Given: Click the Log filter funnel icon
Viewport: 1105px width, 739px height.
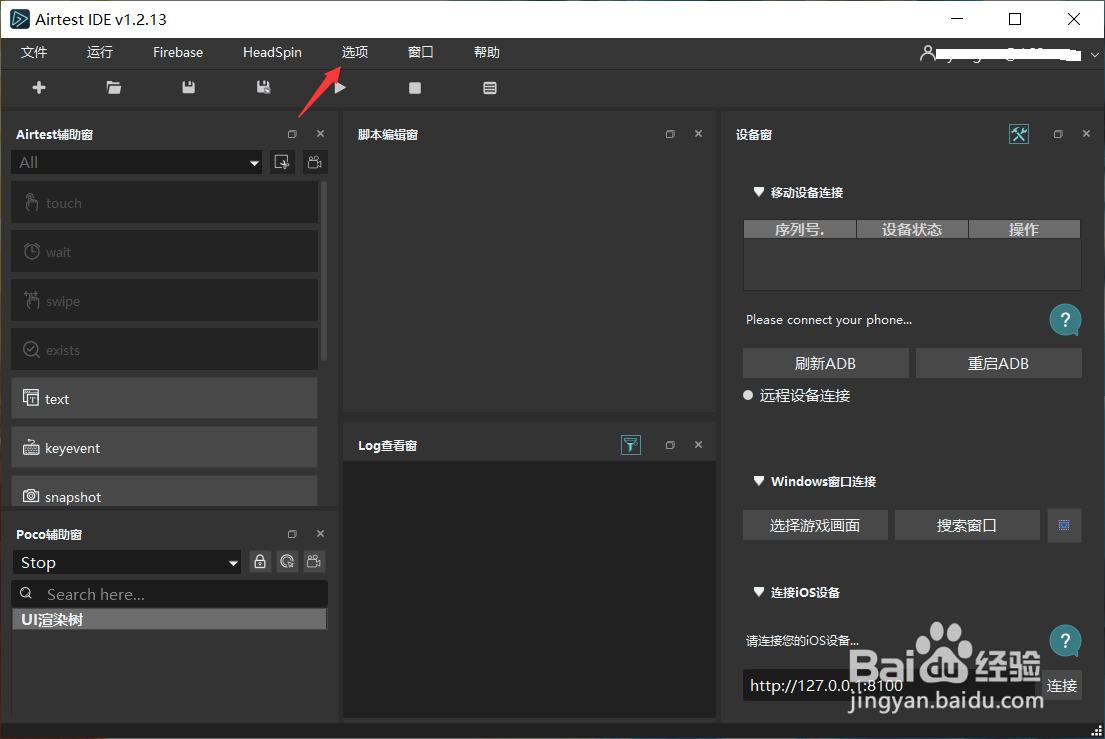Looking at the screenshot, I should pos(631,445).
